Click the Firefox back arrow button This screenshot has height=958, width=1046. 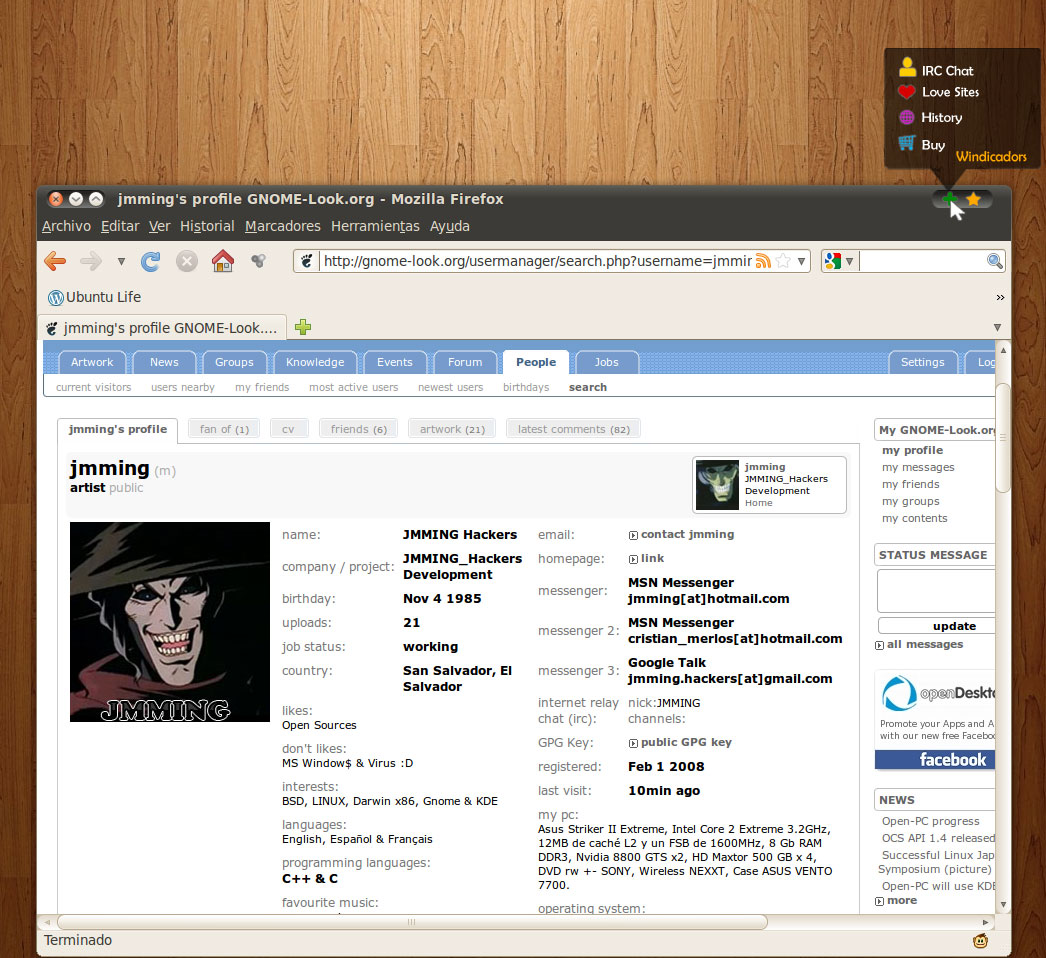click(55, 261)
